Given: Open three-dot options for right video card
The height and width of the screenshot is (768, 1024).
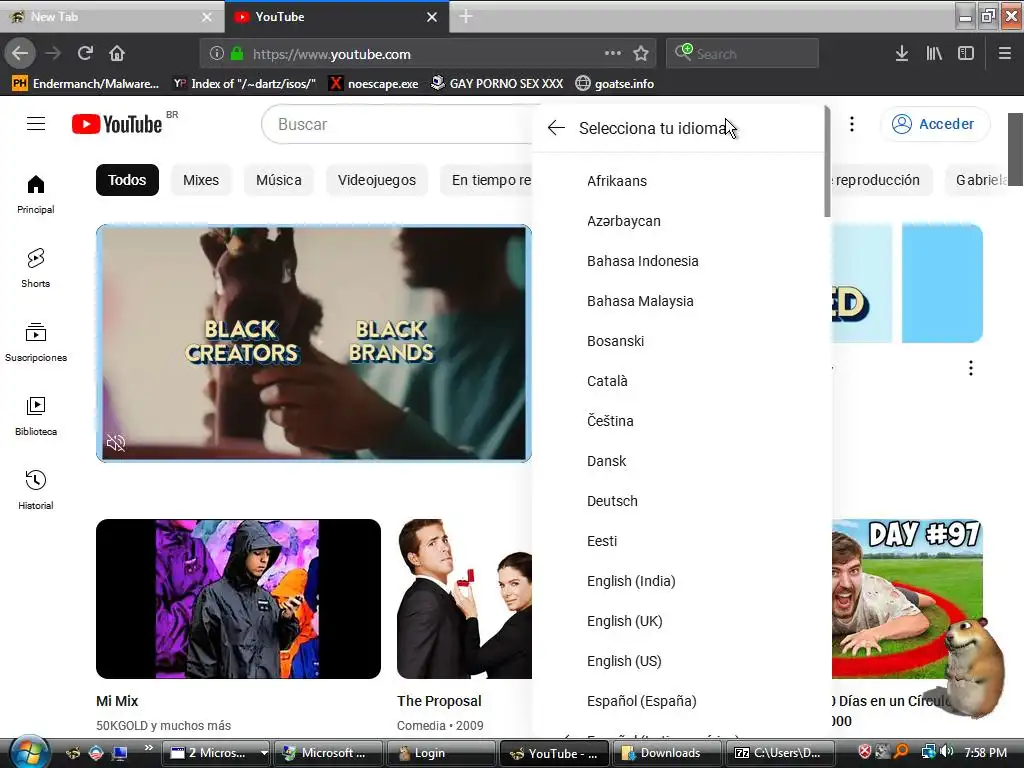Looking at the screenshot, I should click(x=971, y=368).
